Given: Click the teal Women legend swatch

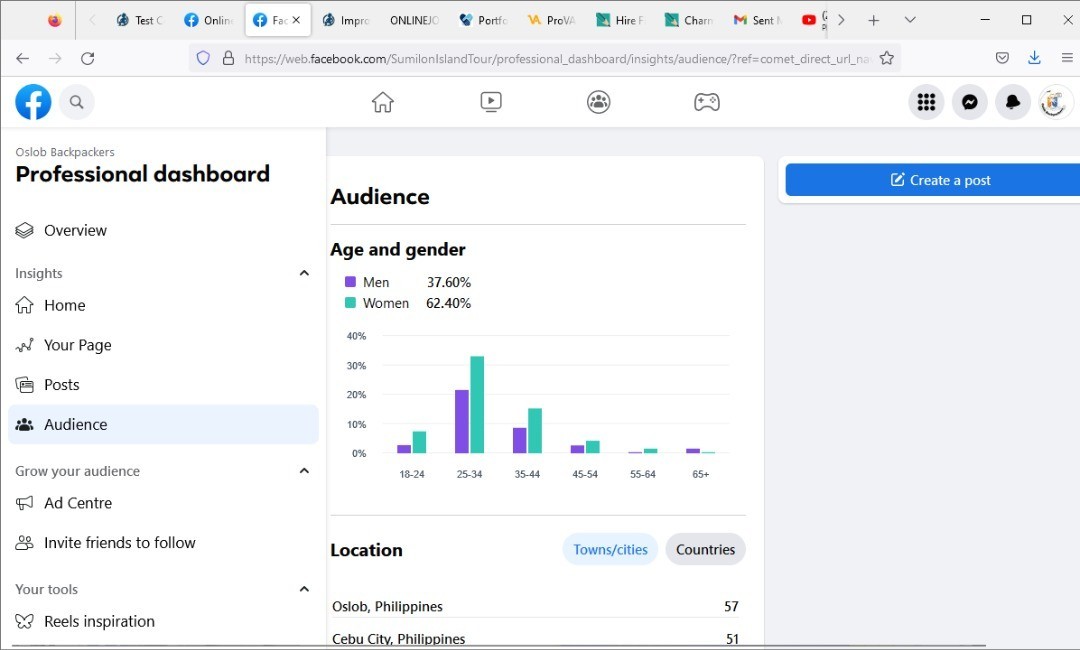Looking at the screenshot, I should (x=350, y=302).
